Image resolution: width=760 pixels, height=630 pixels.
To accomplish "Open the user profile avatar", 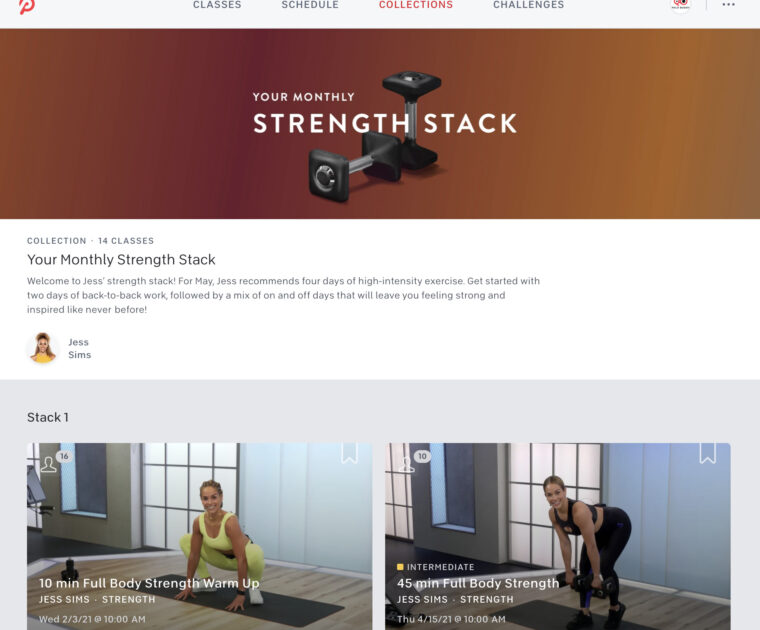I will [681, 5].
